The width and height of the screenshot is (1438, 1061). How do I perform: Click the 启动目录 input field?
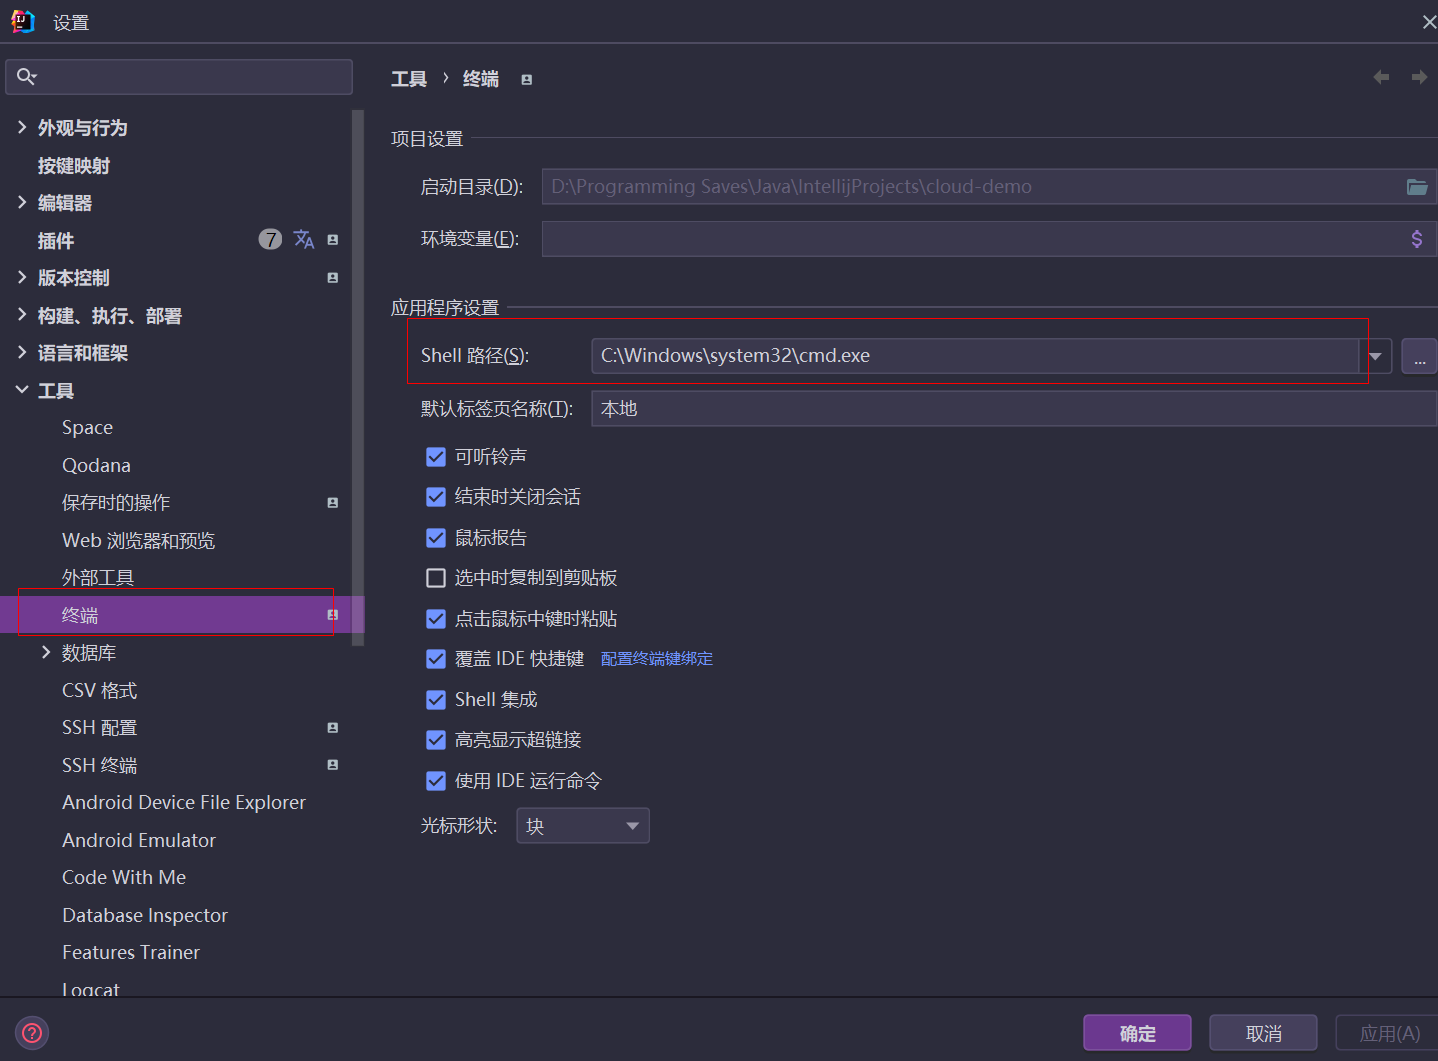tap(989, 187)
